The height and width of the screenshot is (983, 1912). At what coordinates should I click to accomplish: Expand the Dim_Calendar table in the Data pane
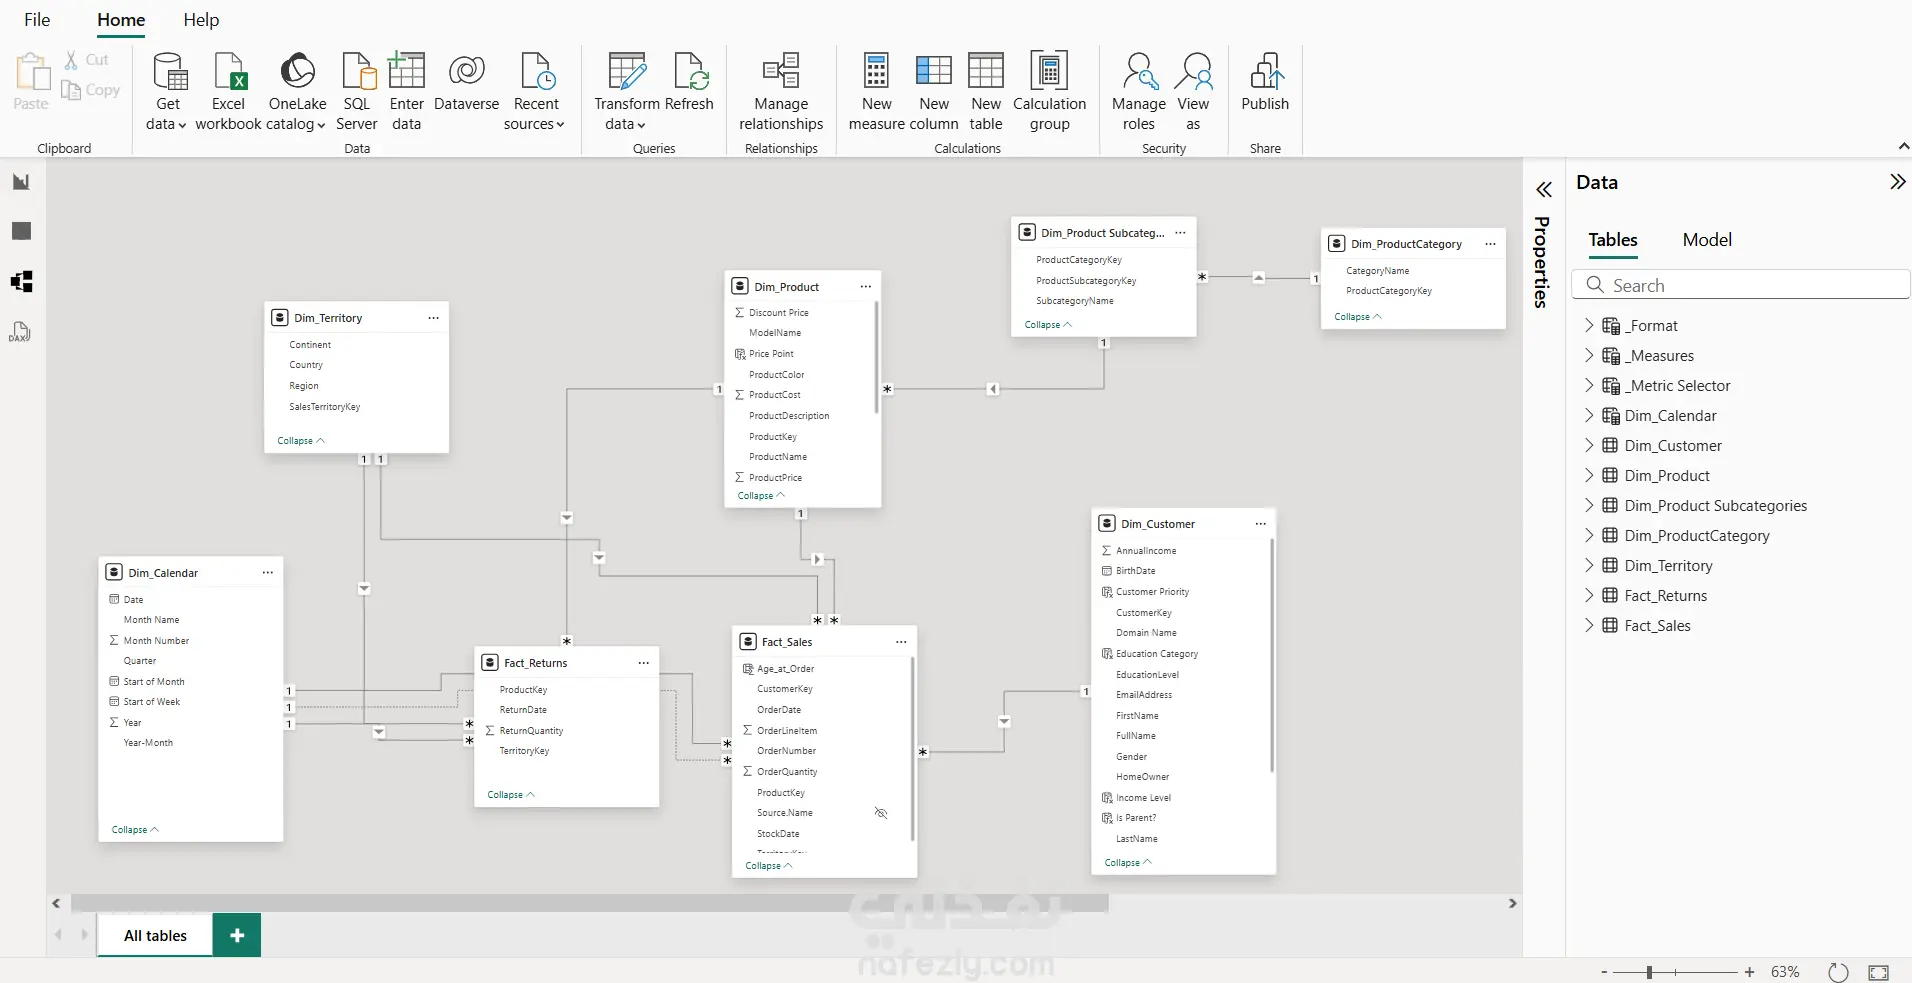[1589, 415]
